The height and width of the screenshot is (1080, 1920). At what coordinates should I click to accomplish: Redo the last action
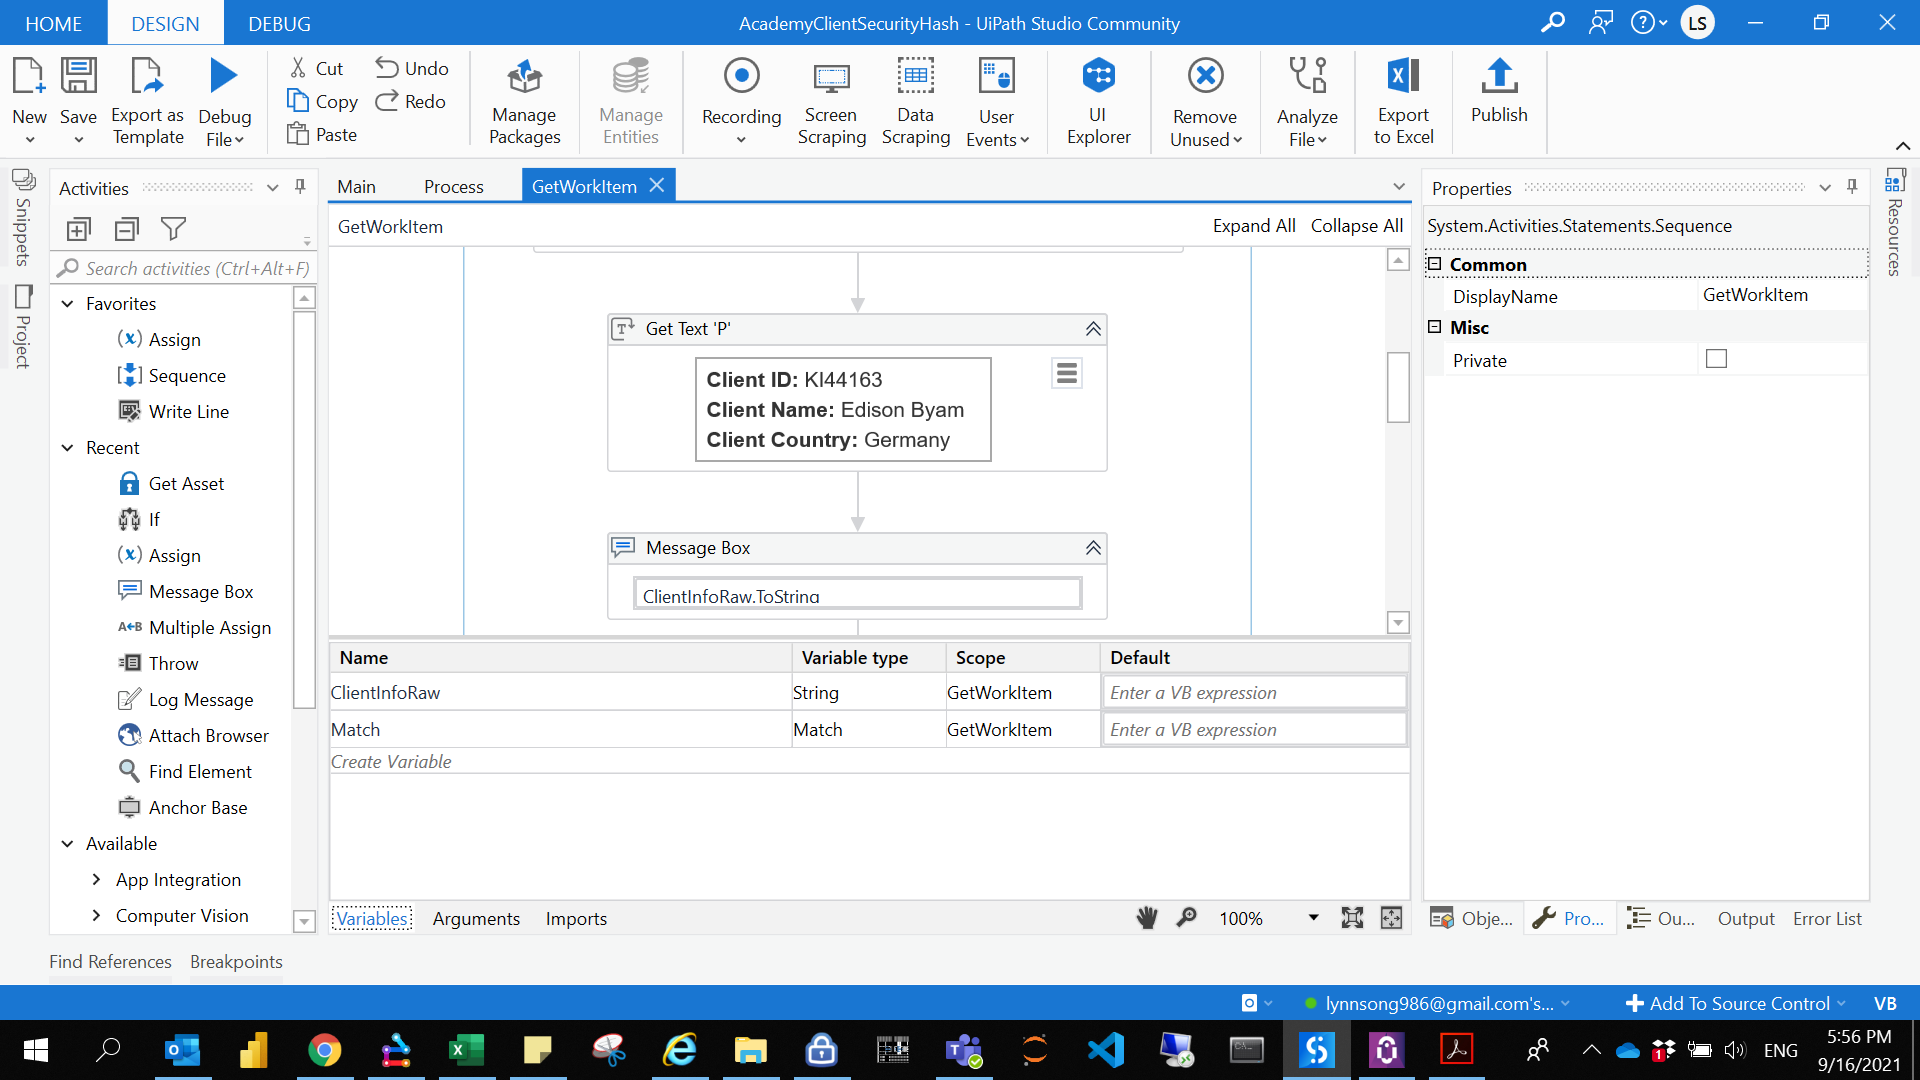[x=410, y=101]
